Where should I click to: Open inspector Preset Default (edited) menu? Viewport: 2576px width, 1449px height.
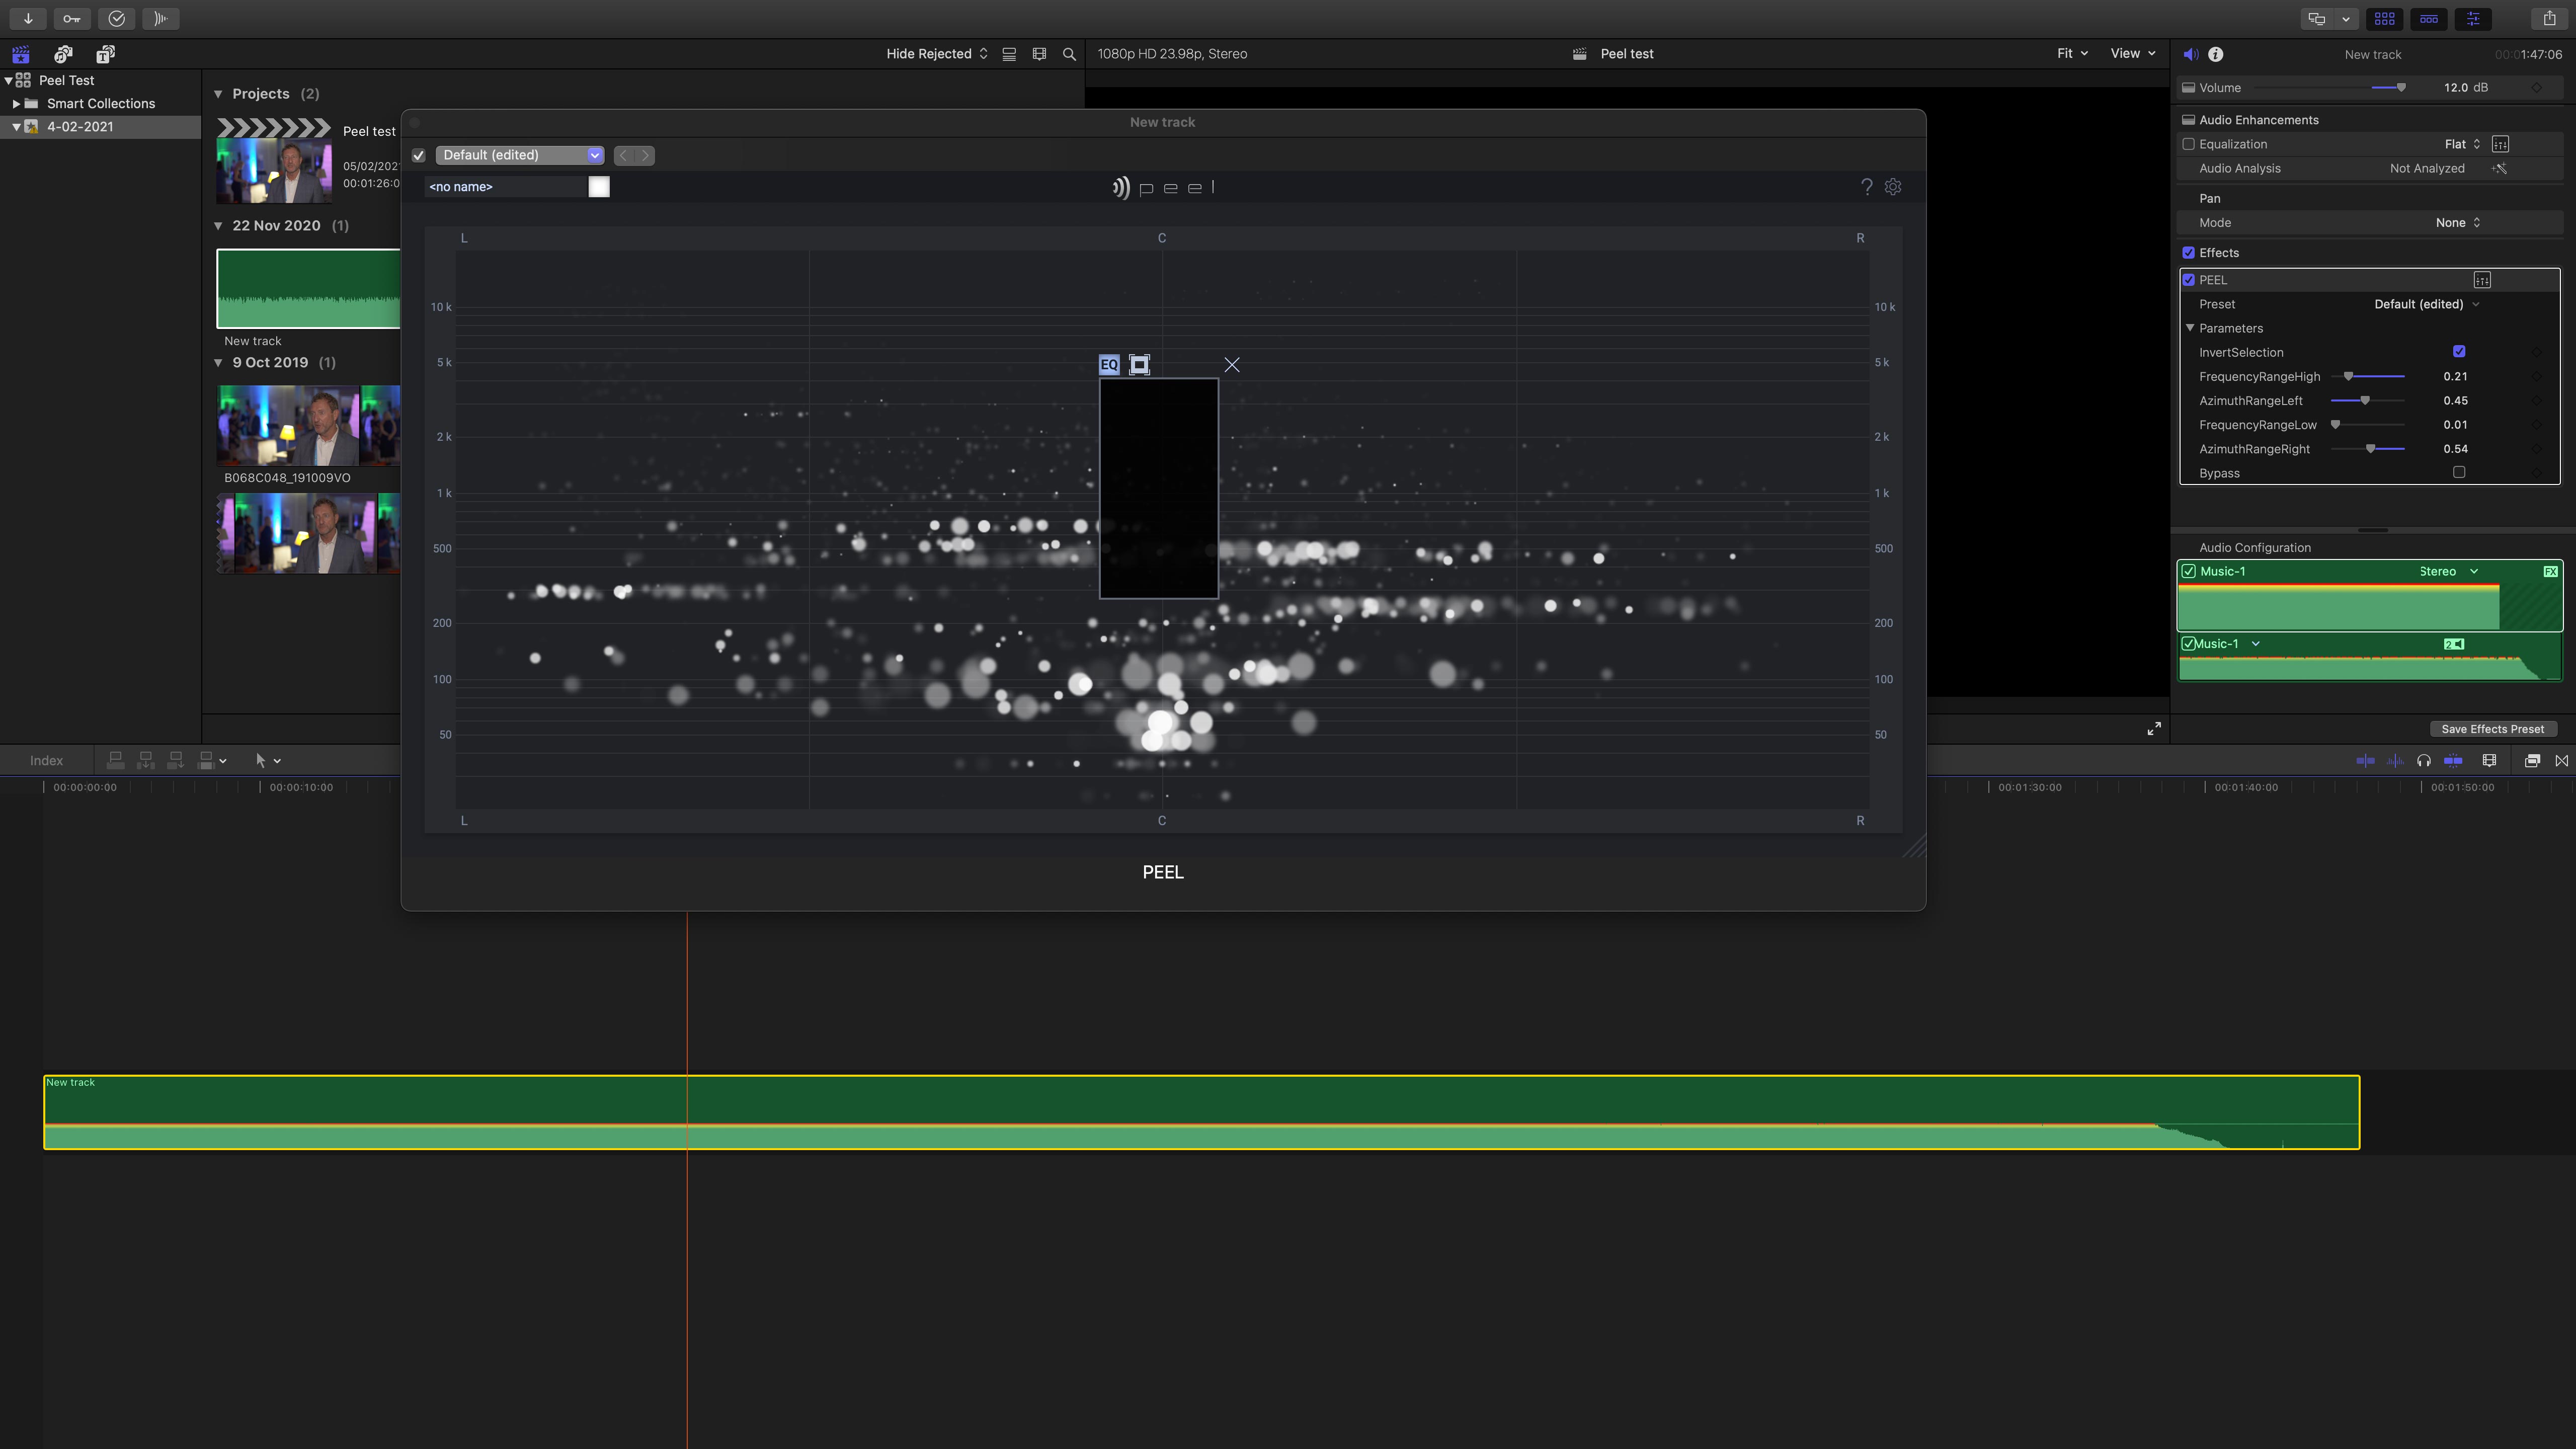click(2427, 304)
